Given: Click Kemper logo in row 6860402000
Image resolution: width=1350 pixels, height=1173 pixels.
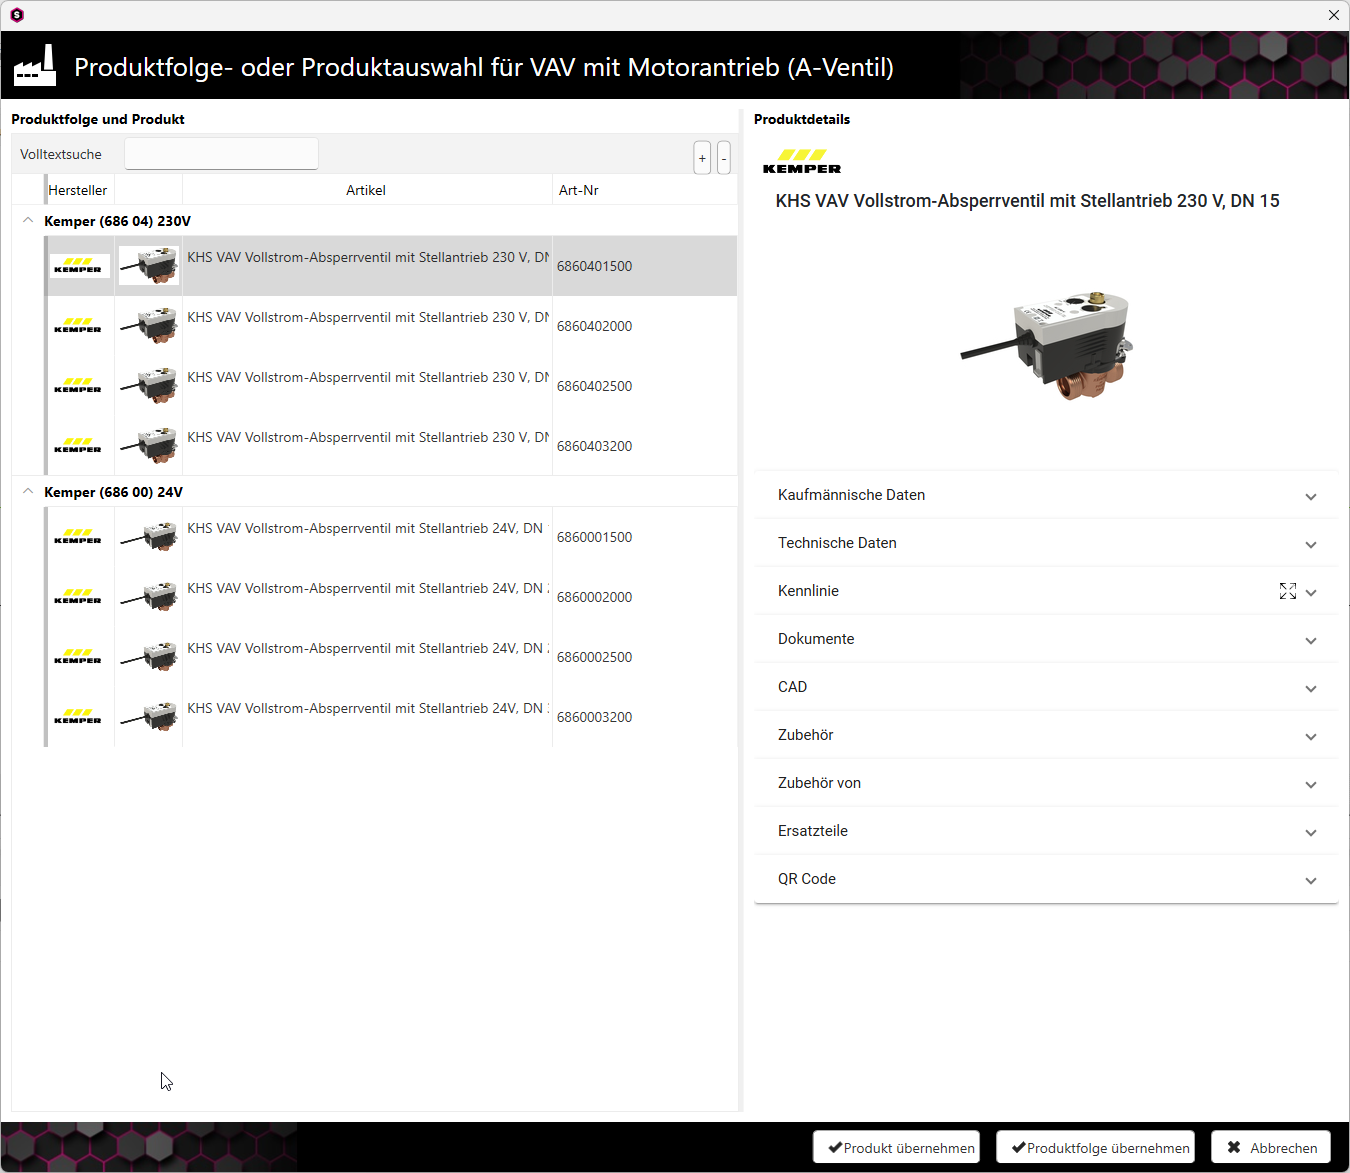Looking at the screenshot, I should tap(79, 326).
